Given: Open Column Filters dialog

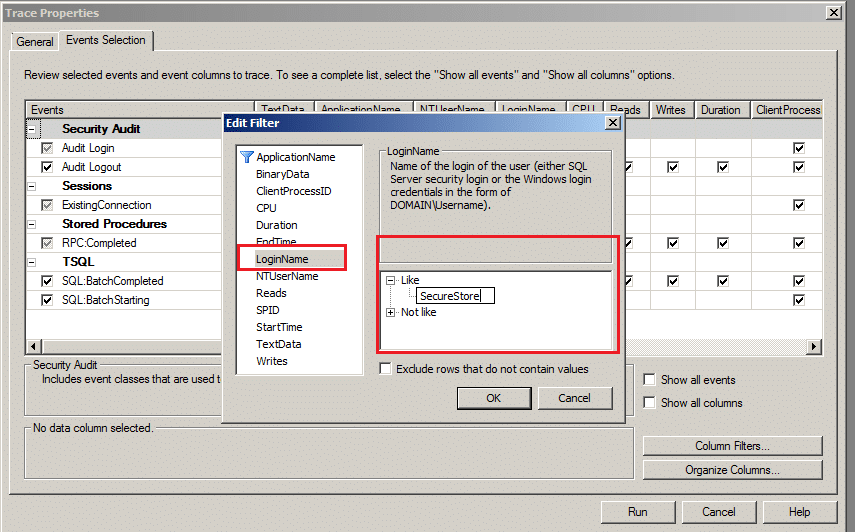Looking at the screenshot, I should (x=732, y=446).
